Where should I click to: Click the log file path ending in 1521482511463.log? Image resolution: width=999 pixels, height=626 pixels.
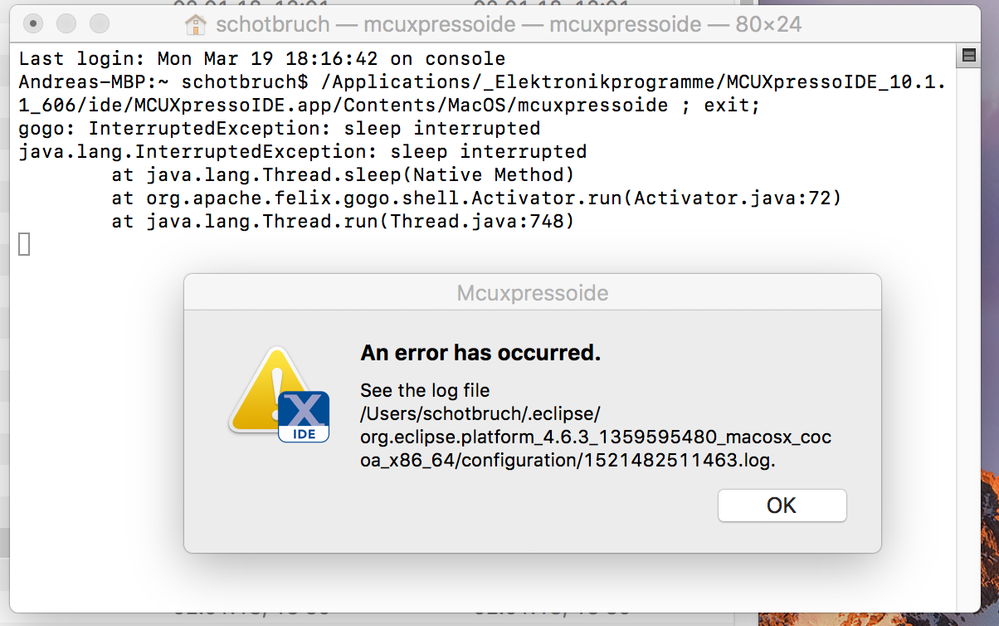tap(595, 437)
